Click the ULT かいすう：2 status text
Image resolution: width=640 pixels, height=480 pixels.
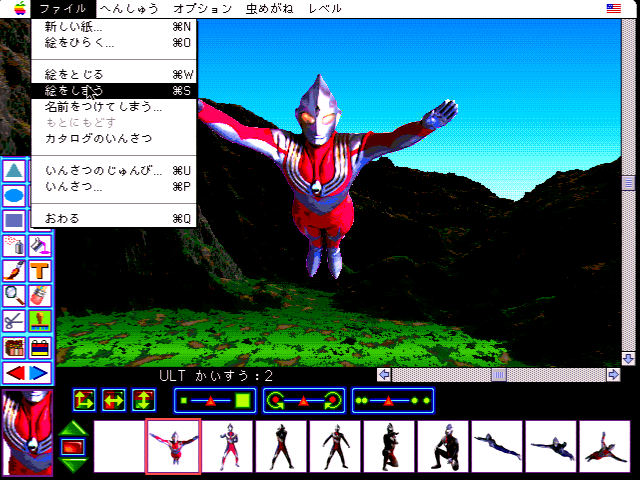click(x=216, y=376)
